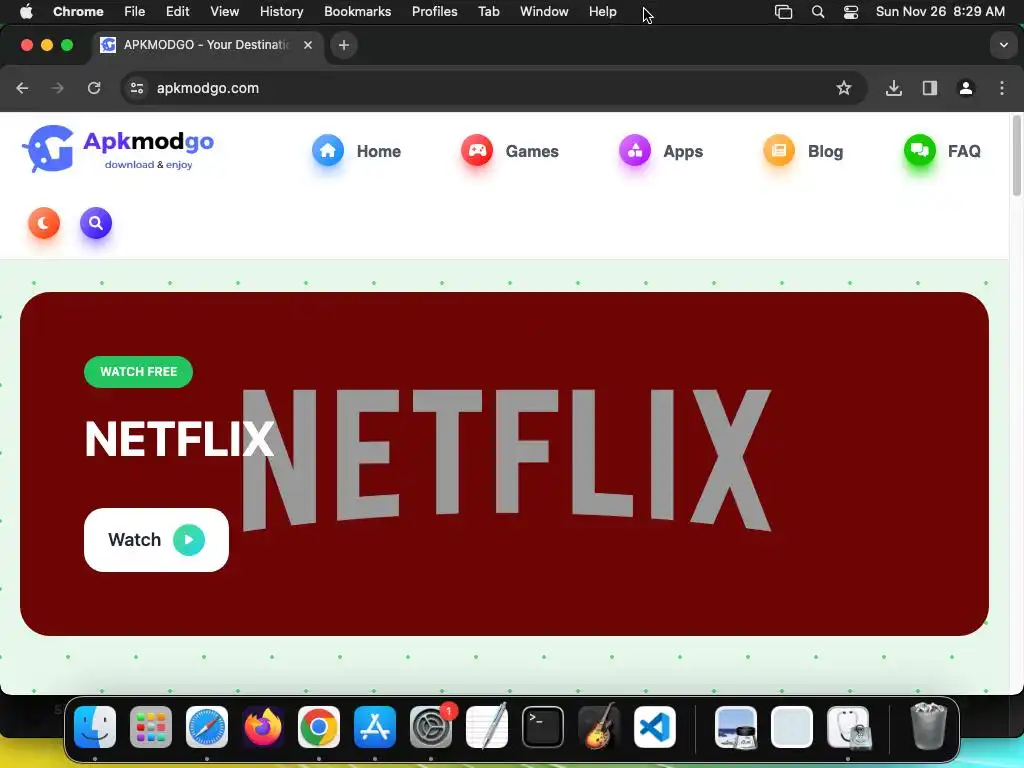Open Chrome three-dot menu

pos(1002,88)
